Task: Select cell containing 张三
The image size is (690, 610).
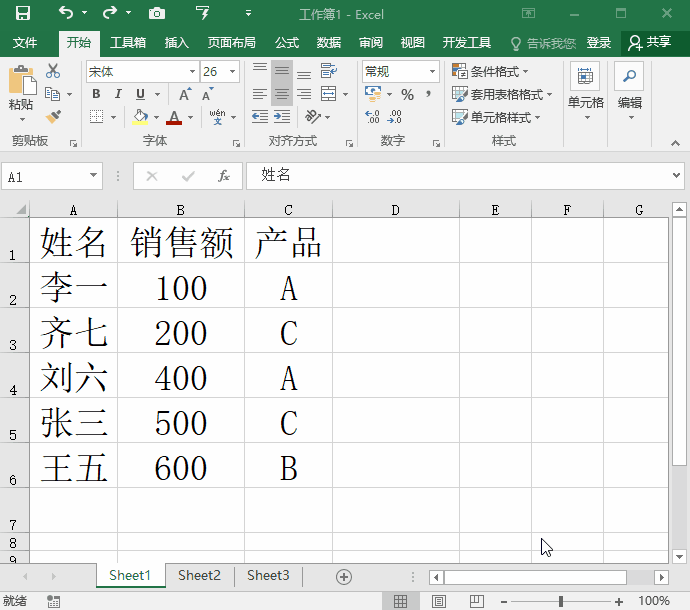Action: (x=73, y=421)
